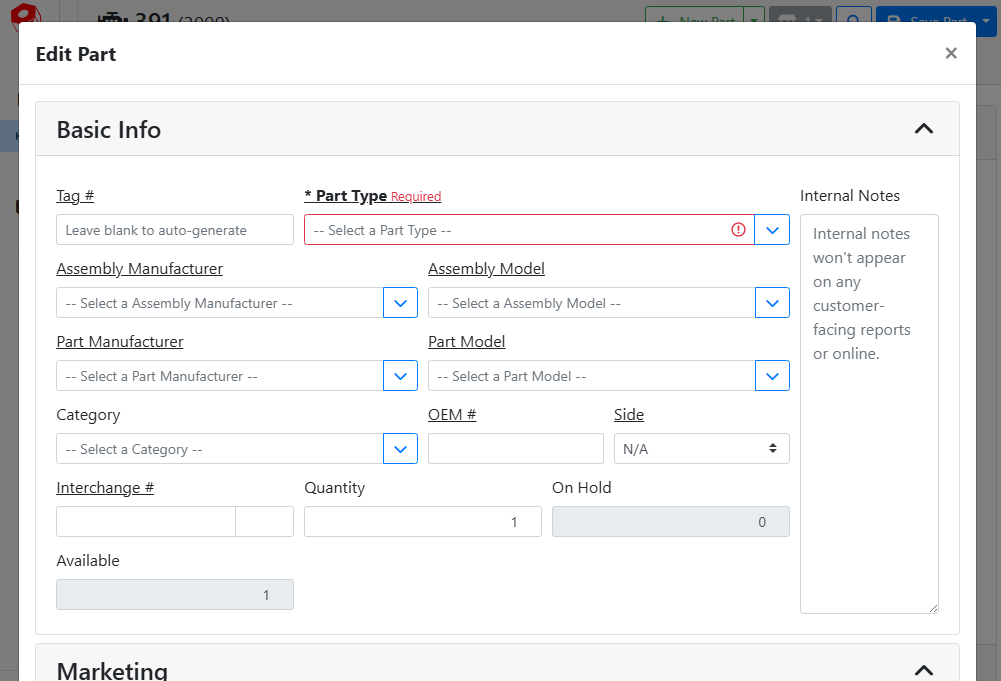Click the Quantity input field
1001x681 pixels.
(422, 522)
